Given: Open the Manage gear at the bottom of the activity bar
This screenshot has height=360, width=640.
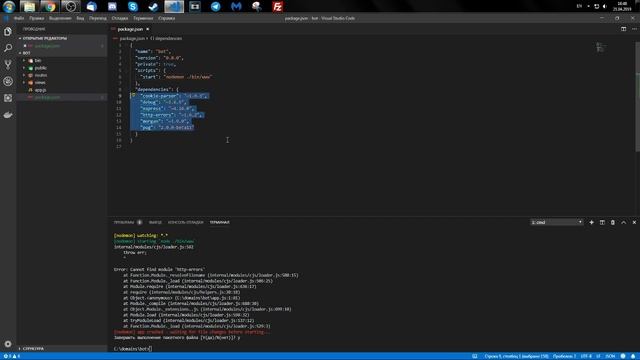Looking at the screenshot, I should pyautogui.click(x=8, y=344).
